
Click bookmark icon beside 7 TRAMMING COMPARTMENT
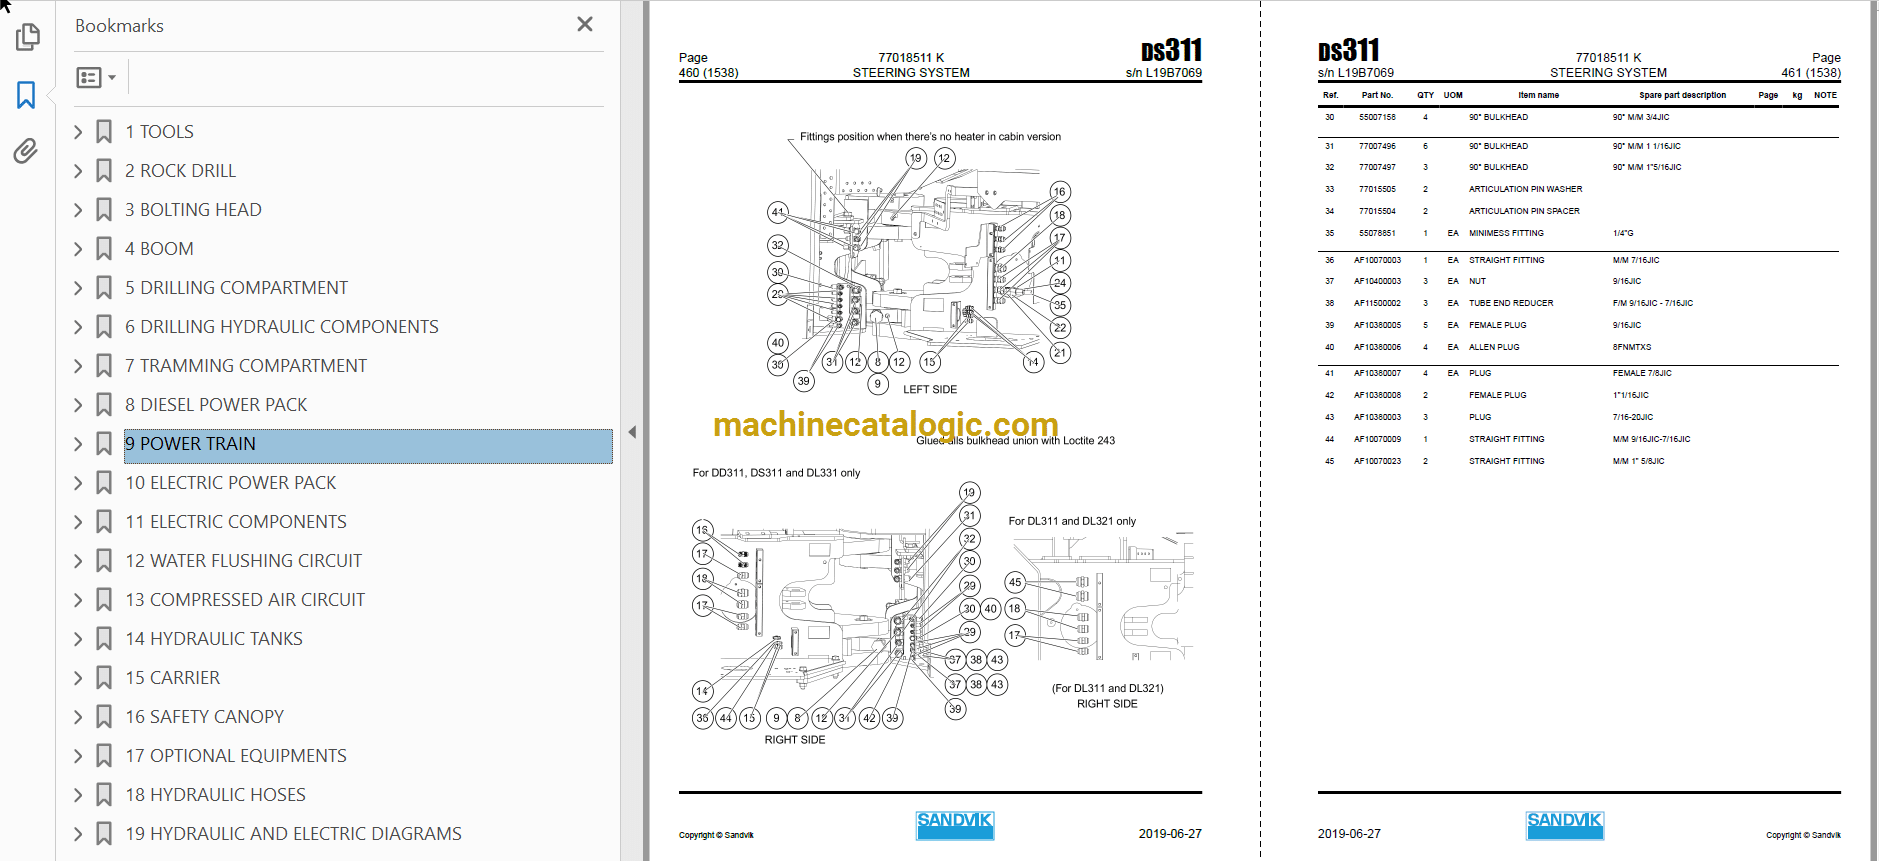104,366
